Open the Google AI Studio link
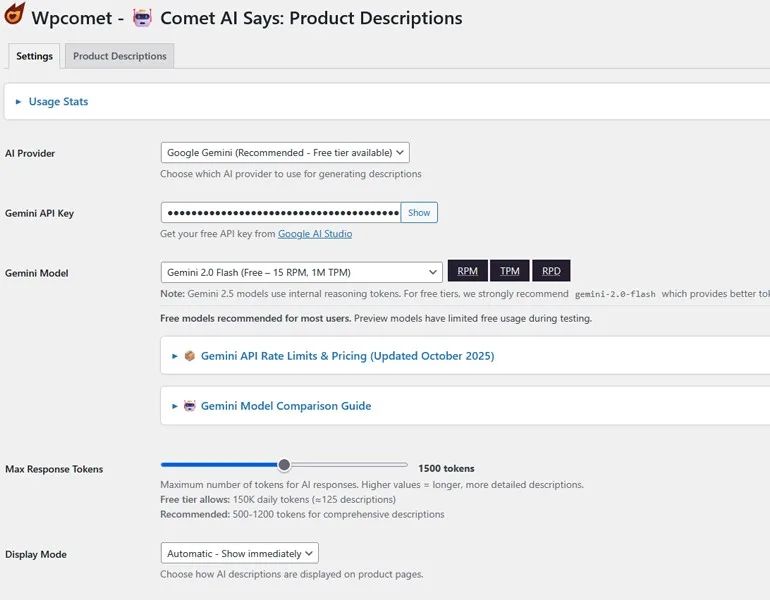The height and width of the screenshot is (600, 770). coord(315,234)
